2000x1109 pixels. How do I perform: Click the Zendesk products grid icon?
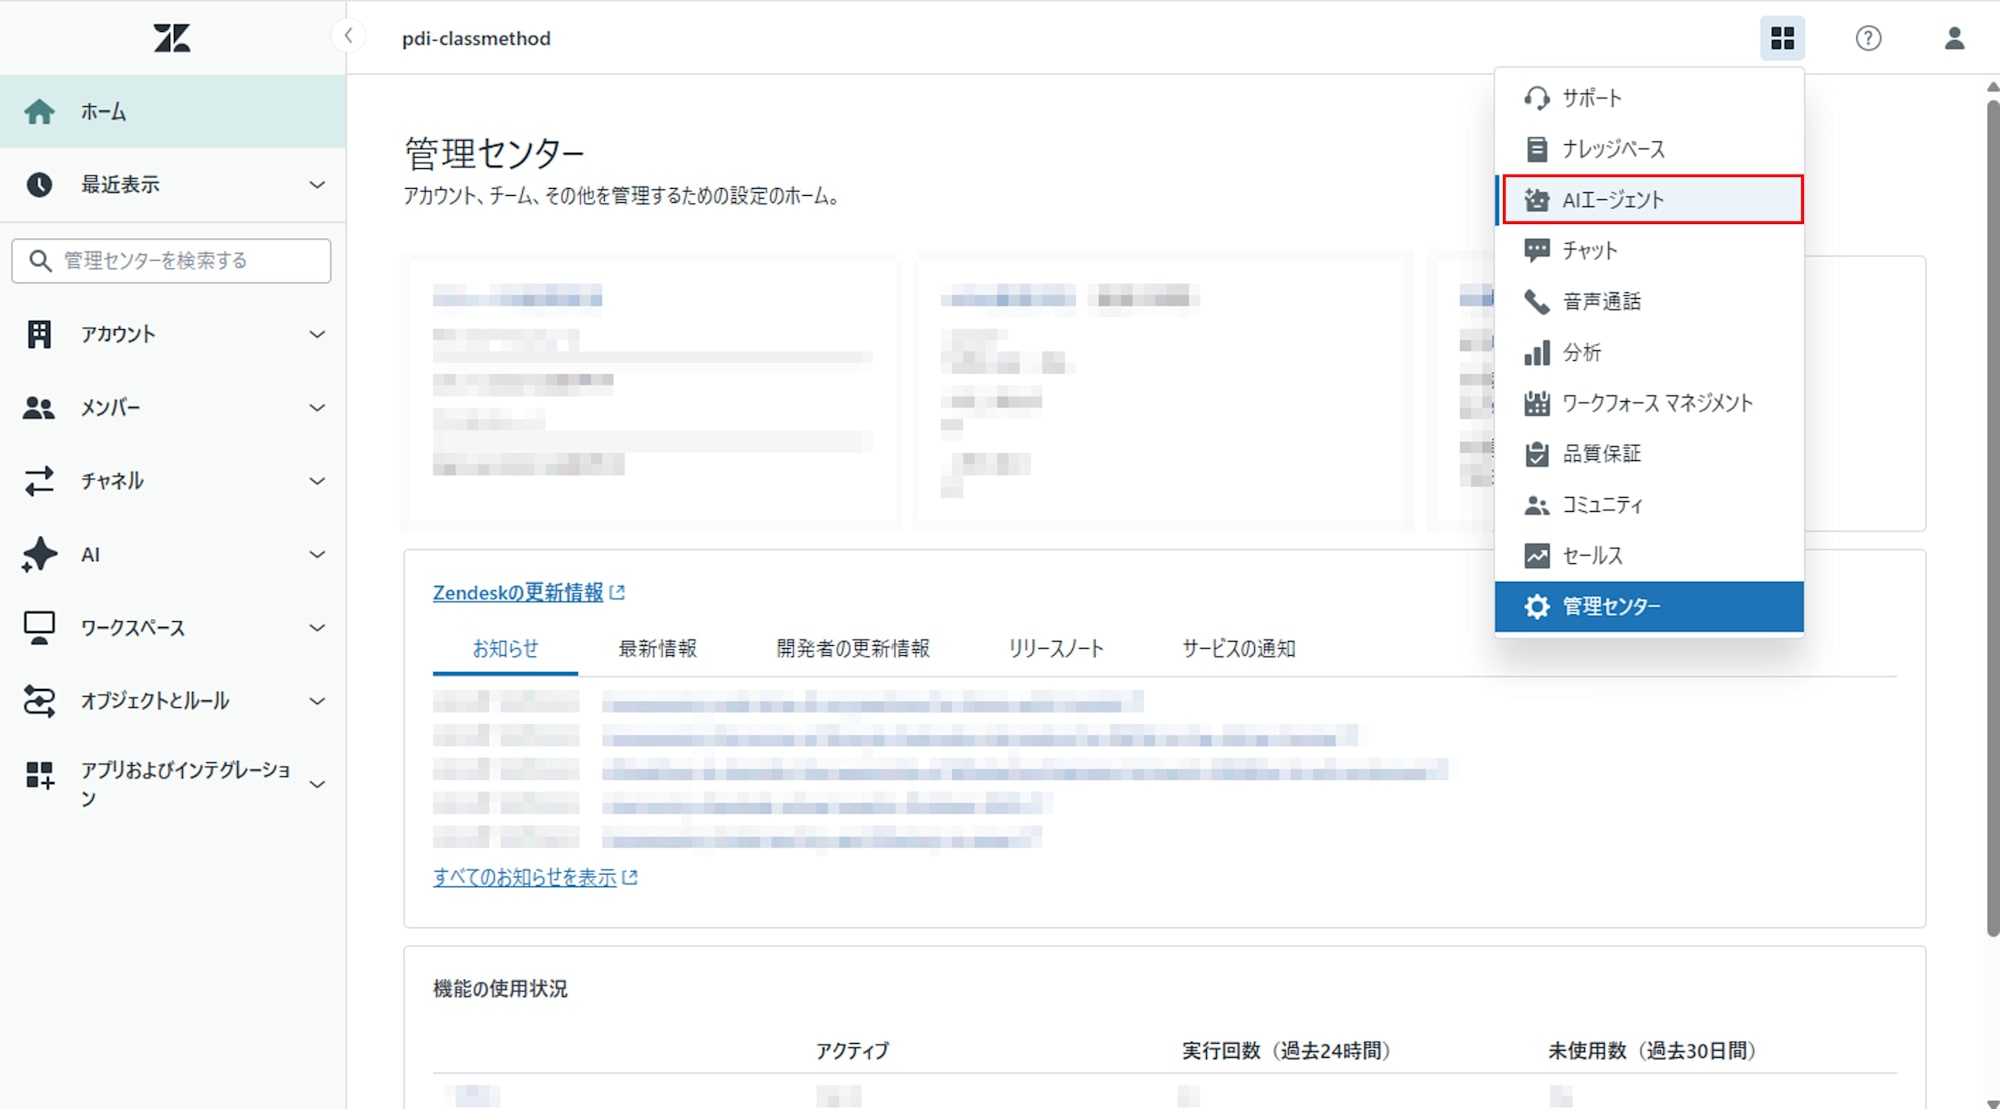pyautogui.click(x=1782, y=38)
